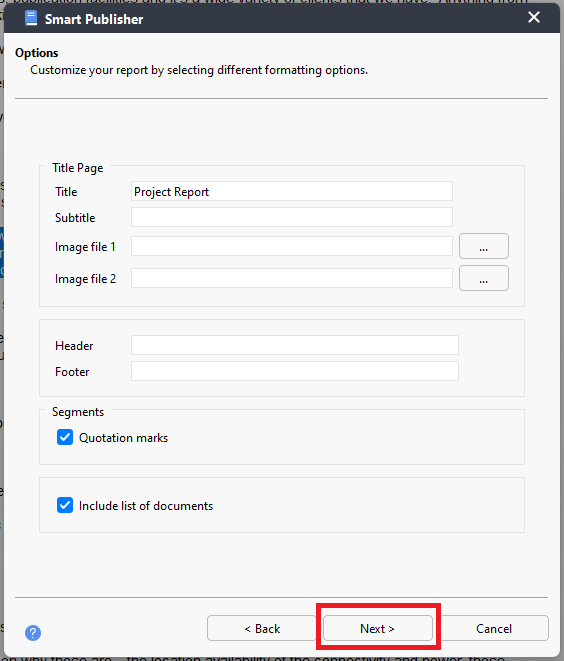Click the Quotation marks label text
This screenshot has width=564, height=661.
tap(124, 438)
